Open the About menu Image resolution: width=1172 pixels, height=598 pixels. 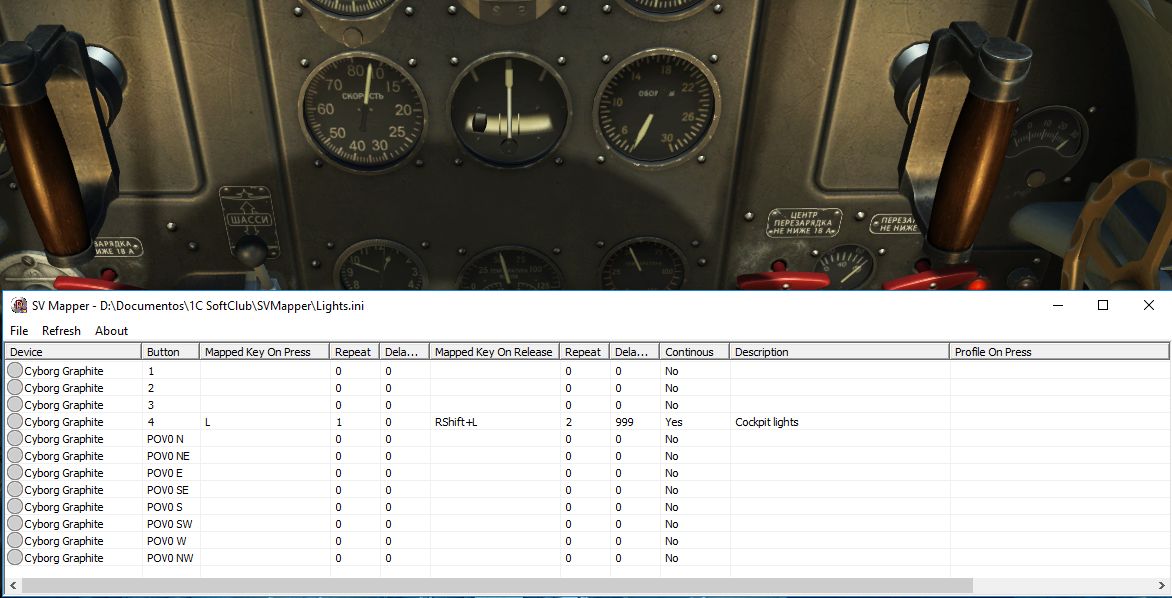click(111, 330)
